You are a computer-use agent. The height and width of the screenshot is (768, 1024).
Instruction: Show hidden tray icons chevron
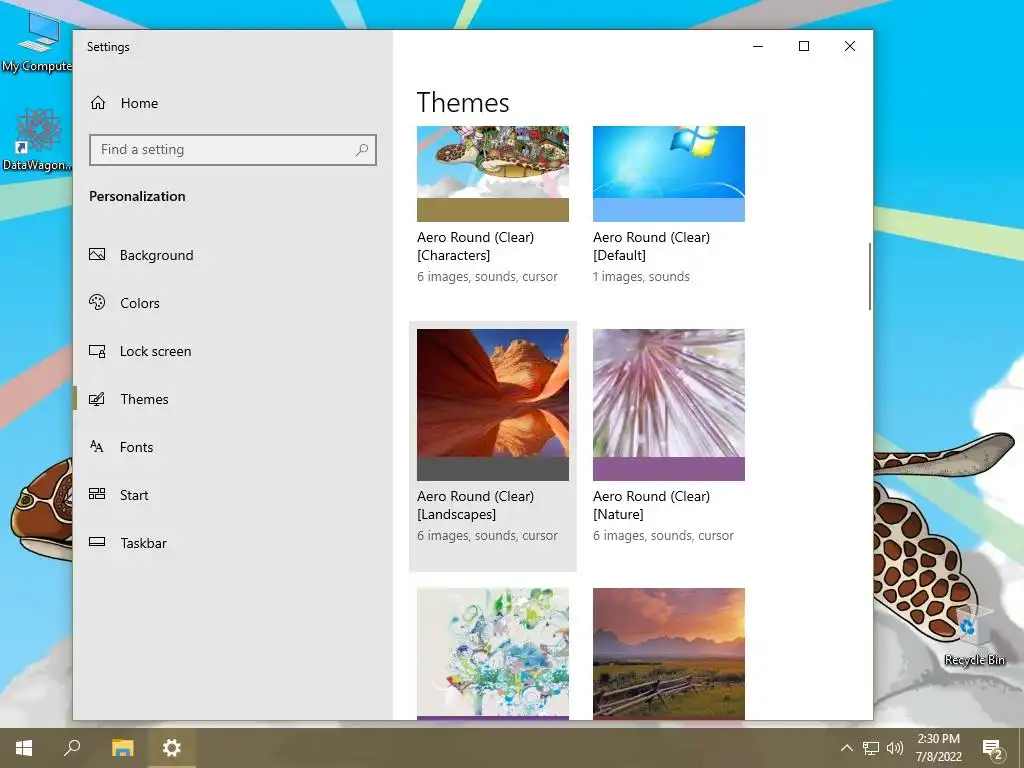pyautogui.click(x=846, y=748)
